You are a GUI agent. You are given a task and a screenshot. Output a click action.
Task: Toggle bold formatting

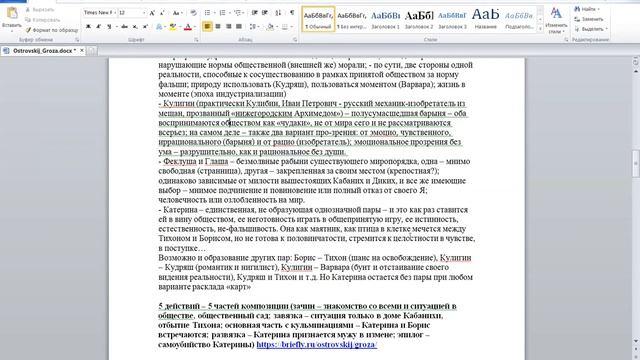coord(88,27)
